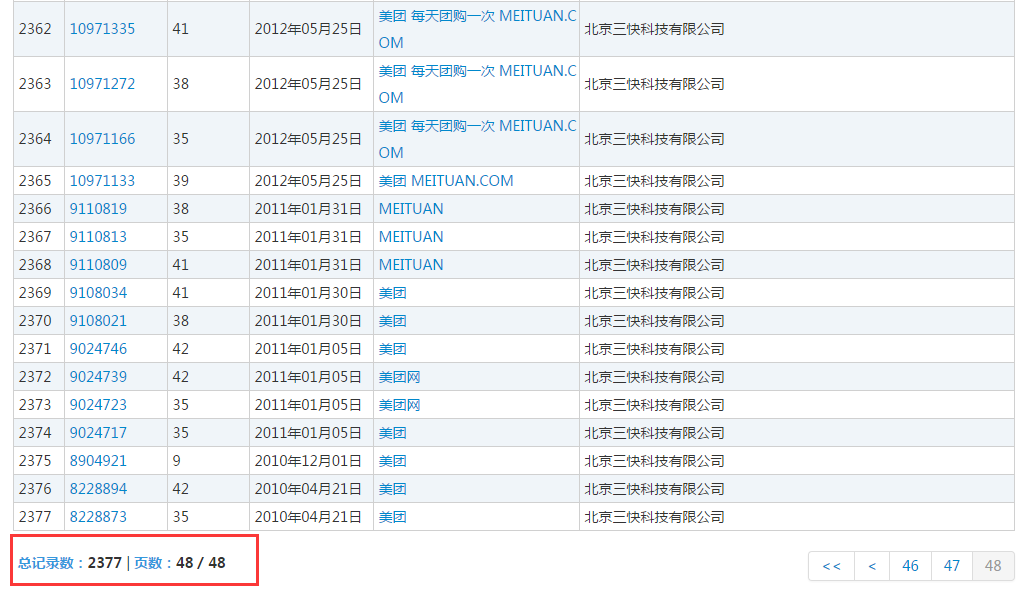Open the 美团 MEITUAN.COM trademark link
1020x602 pixels.
446,181
